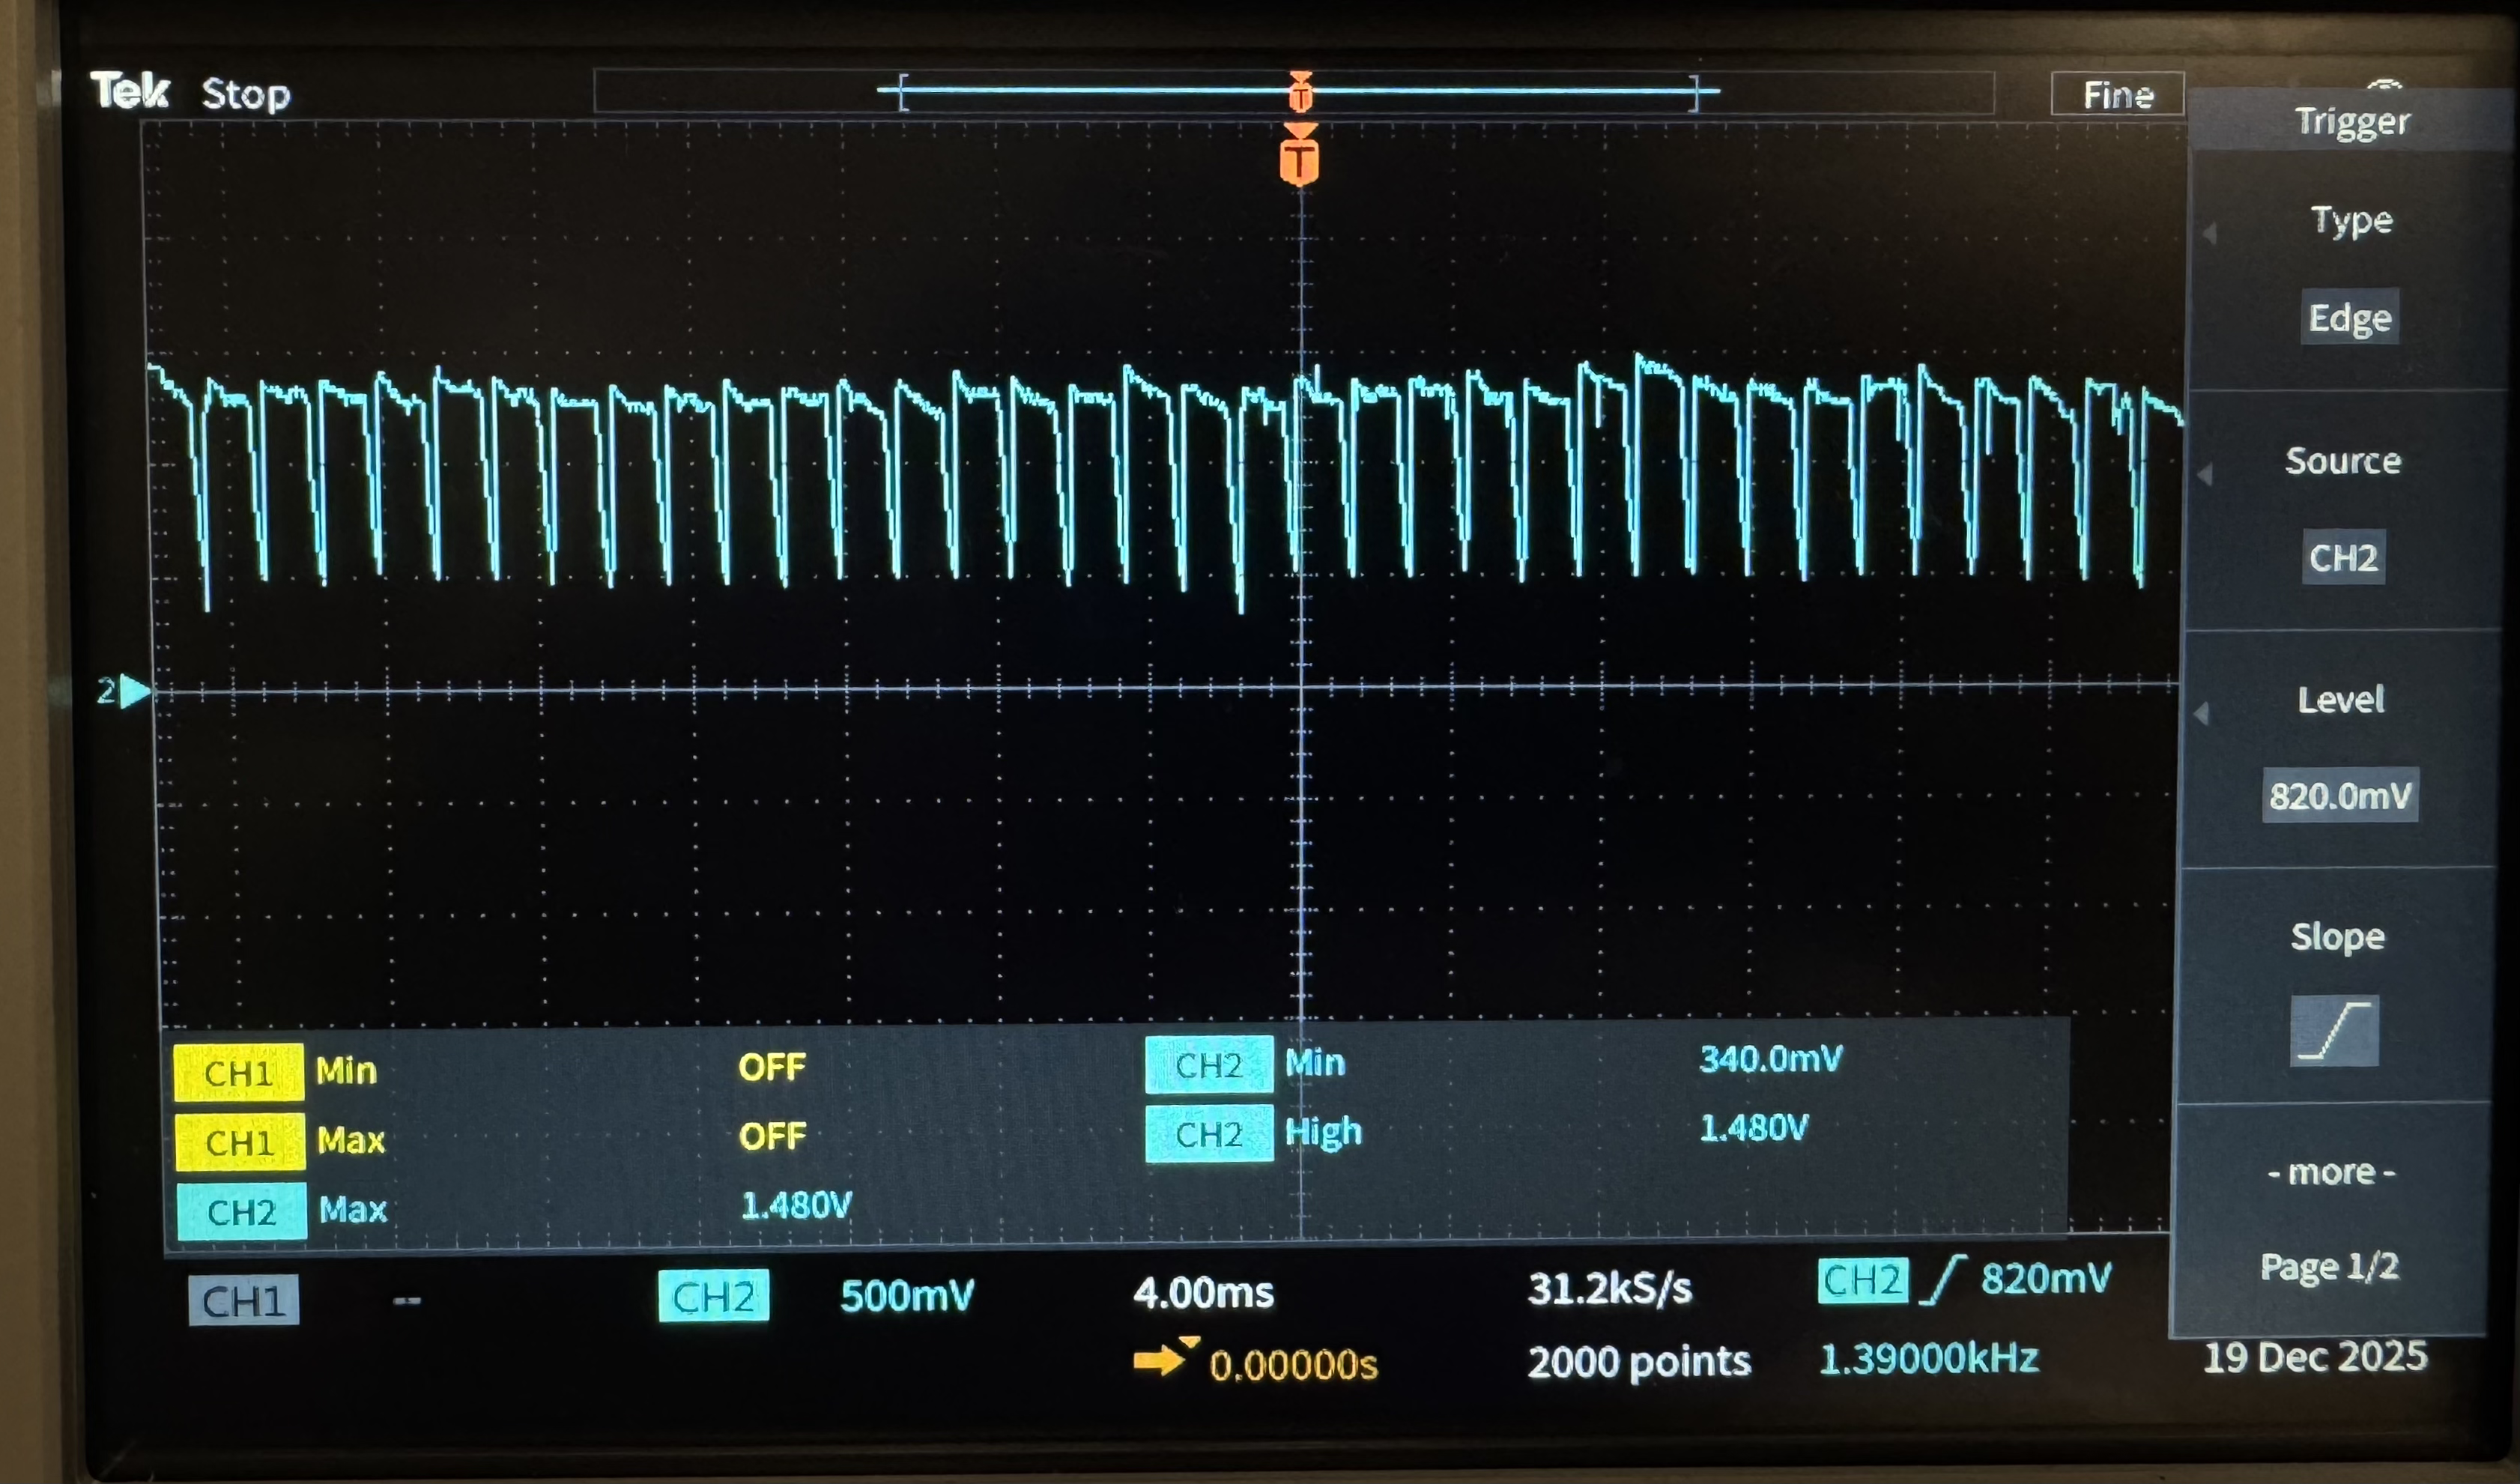The height and width of the screenshot is (1484, 2520).
Task: Select Edge trigger type
Action: [x=2349, y=317]
